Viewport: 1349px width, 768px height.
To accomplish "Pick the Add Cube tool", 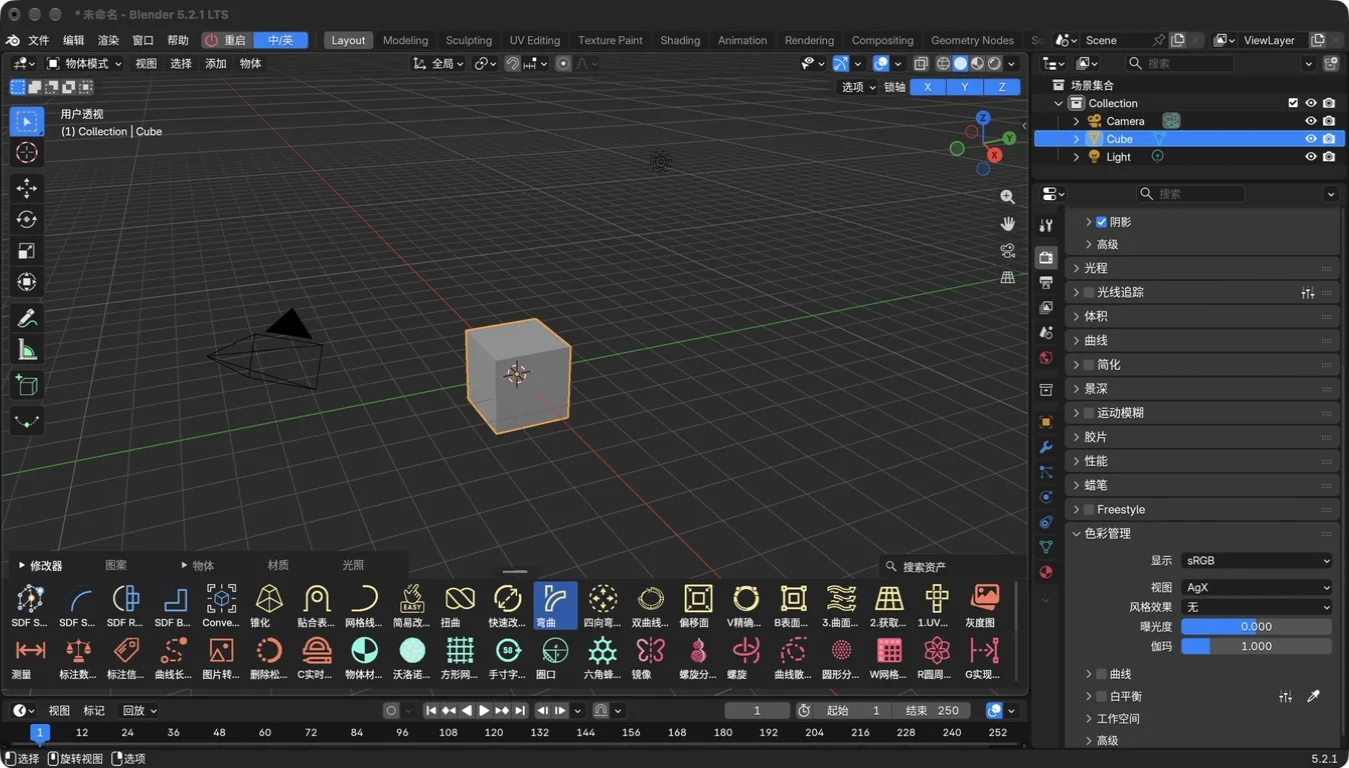I will click(x=27, y=385).
